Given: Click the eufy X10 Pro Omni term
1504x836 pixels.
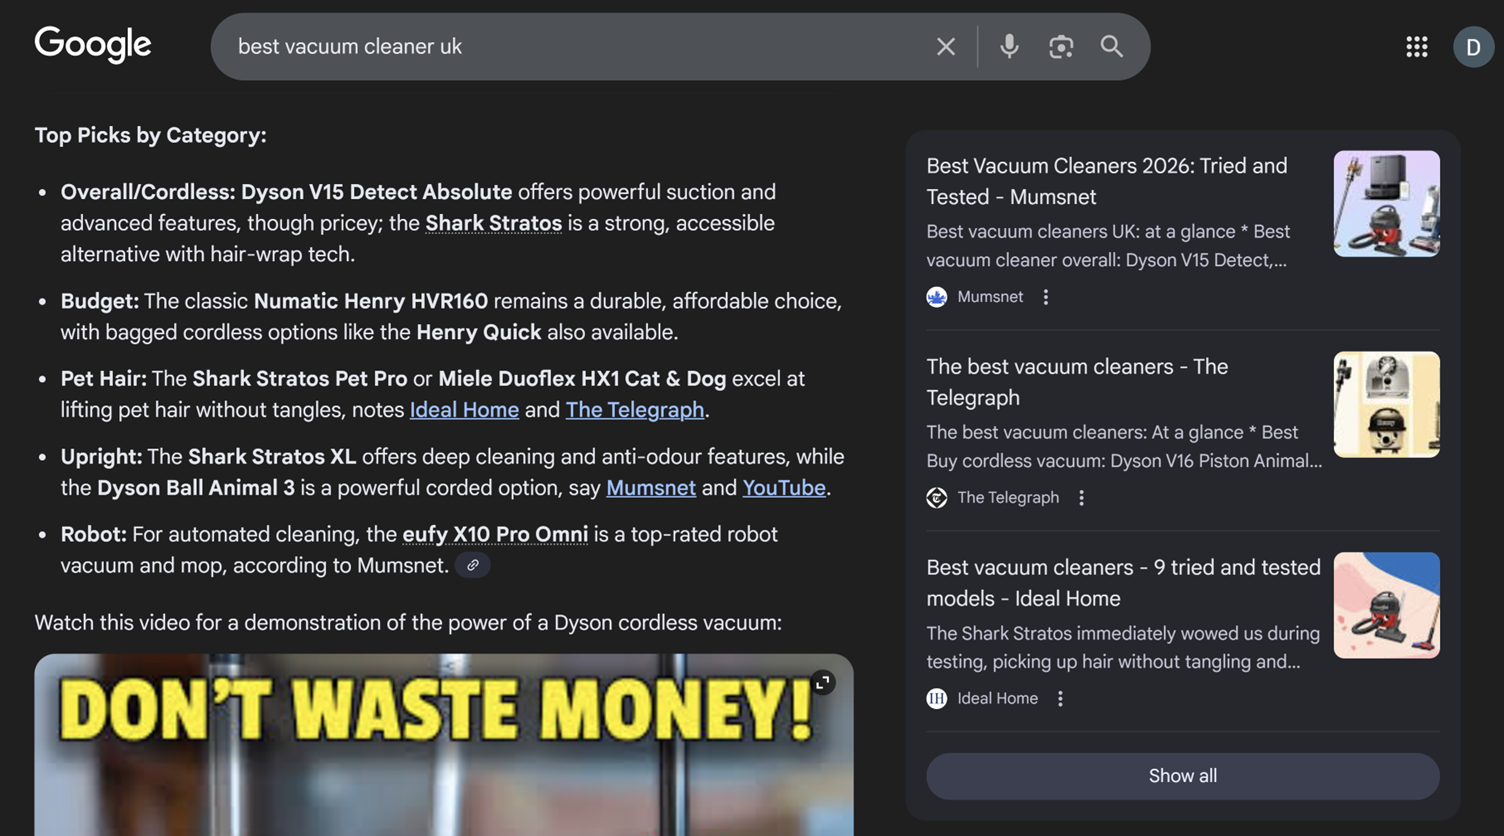Looking at the screenshot, I should tap(495, 535).
